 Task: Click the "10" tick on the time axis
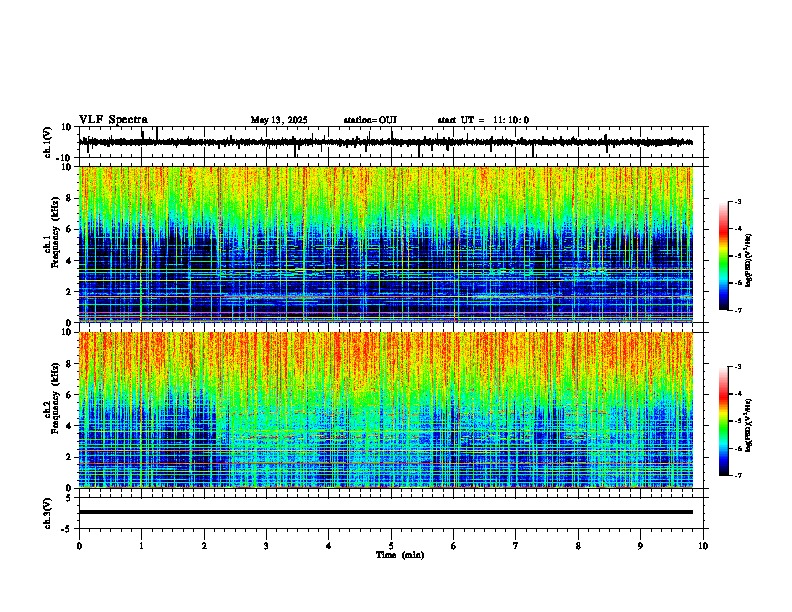tap(703, 546)
